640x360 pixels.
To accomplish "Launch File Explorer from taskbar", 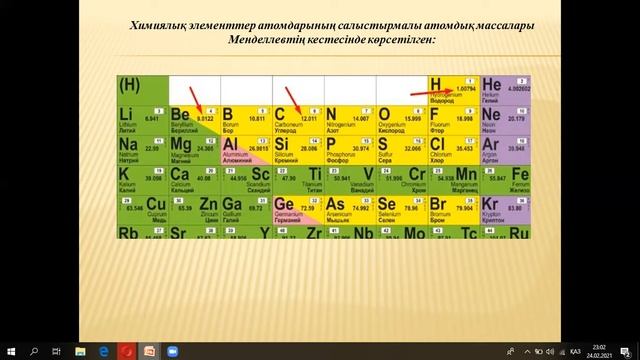I will pyautogui.click(x=80, y=351).
